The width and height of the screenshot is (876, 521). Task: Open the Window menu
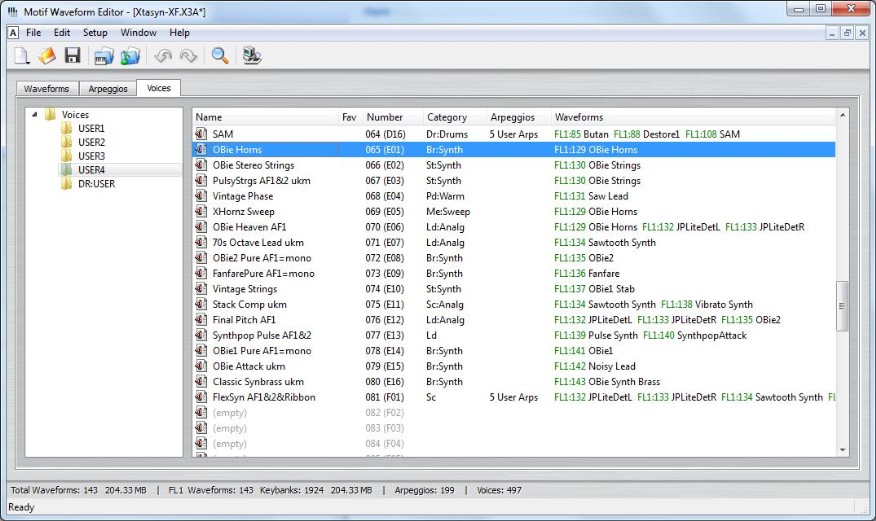coord(139,33)
